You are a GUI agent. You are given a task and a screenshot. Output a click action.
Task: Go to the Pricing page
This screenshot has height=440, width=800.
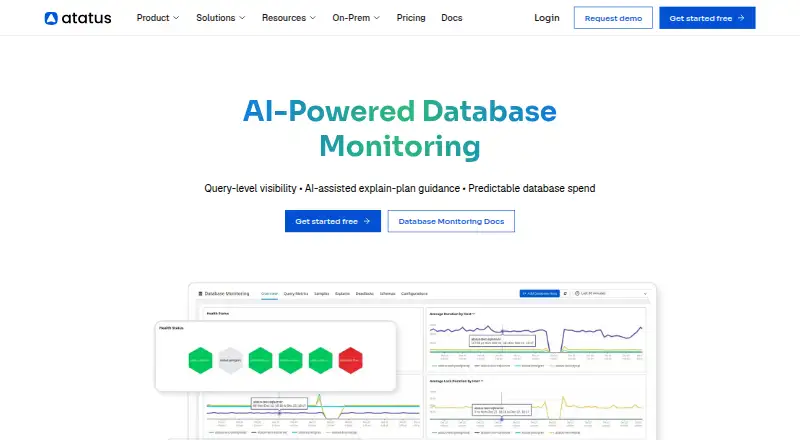411,18
